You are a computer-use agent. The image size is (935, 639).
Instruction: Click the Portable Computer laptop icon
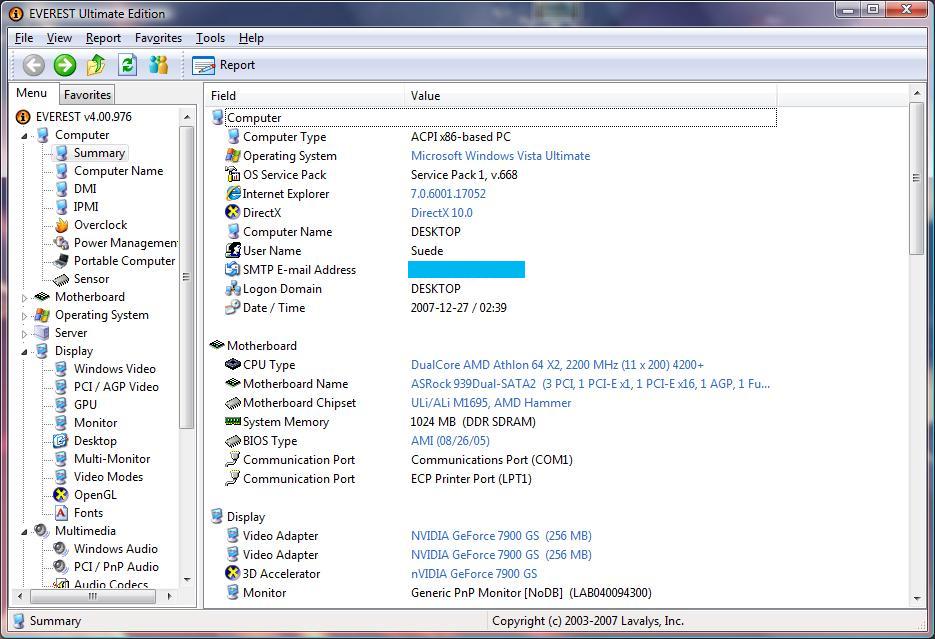[61, 261]
